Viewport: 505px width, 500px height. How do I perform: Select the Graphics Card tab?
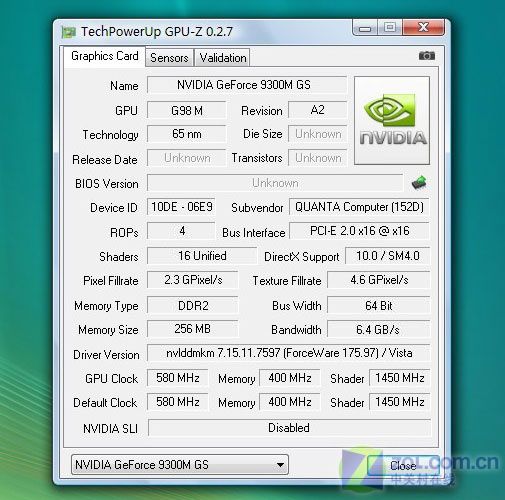[105, 56]
